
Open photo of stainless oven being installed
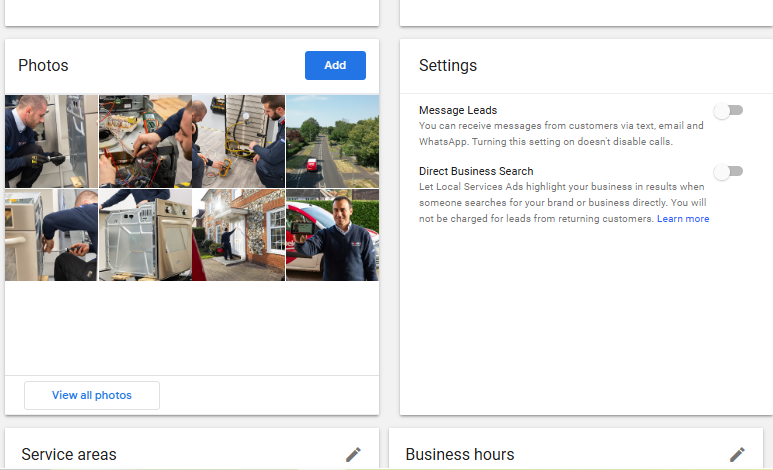coord(145,235)
